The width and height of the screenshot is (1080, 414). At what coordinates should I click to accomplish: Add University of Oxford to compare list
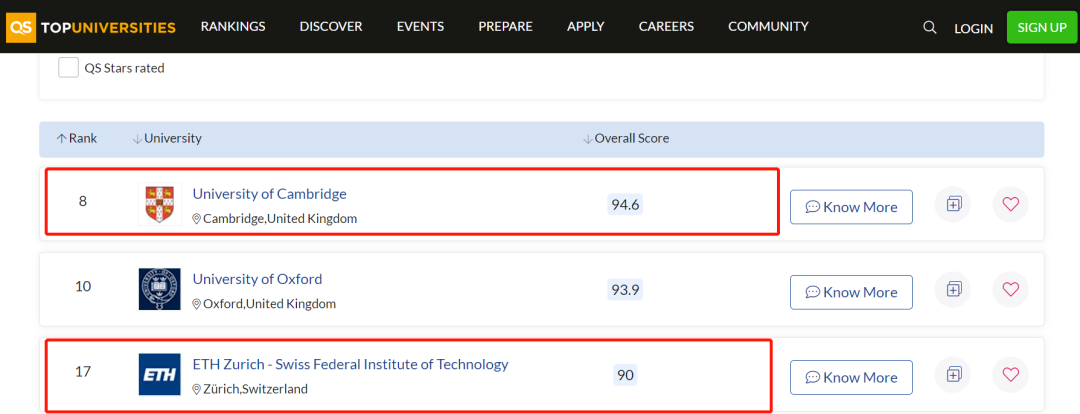pos(953,289)
